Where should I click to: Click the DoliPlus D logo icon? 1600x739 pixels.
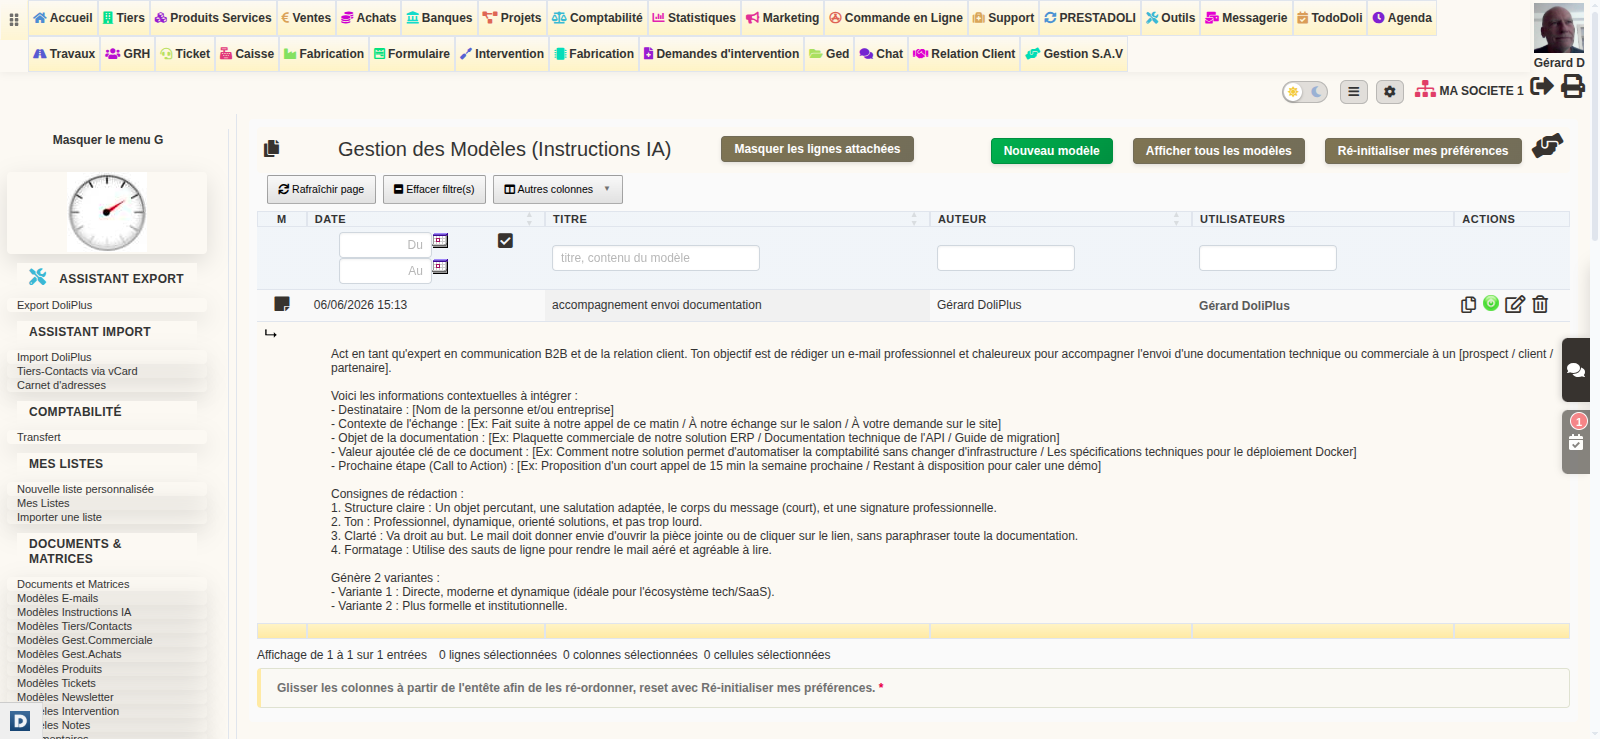(x=20, y=720)
